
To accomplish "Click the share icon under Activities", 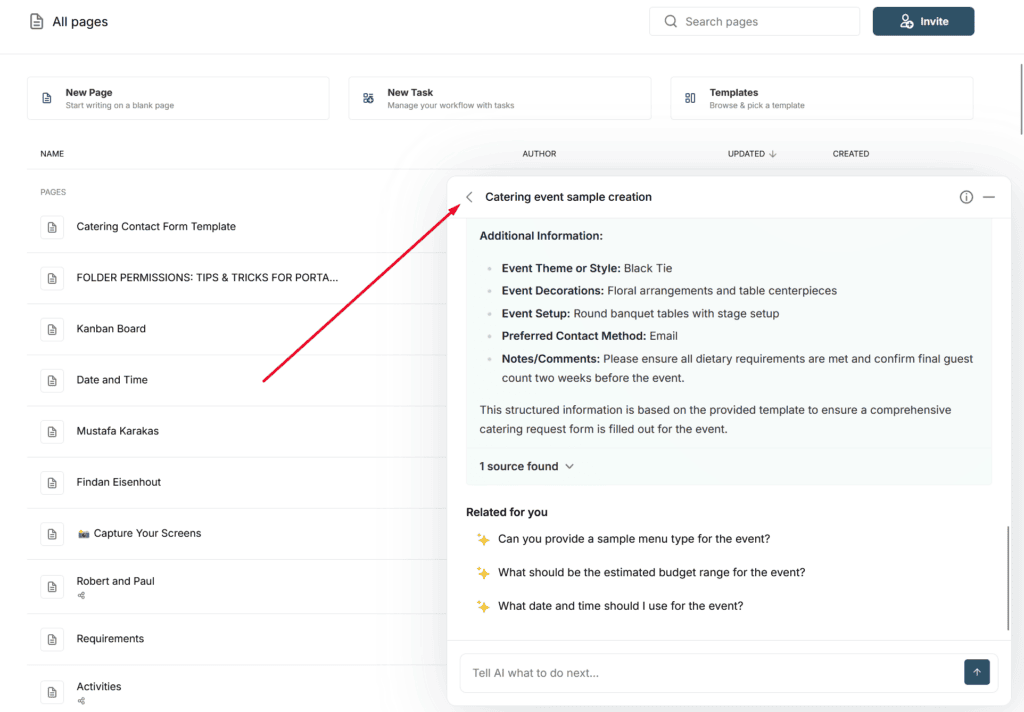I will click(81, 701).
